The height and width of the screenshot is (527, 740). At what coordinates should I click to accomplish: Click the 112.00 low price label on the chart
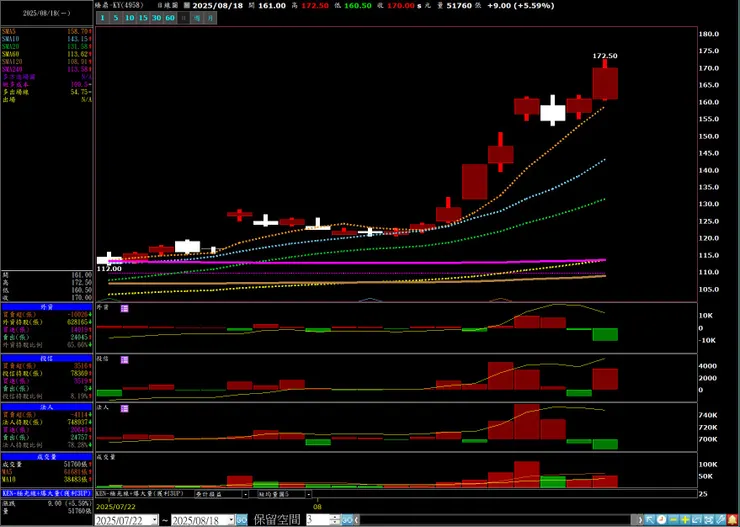(x=109, y=268)
